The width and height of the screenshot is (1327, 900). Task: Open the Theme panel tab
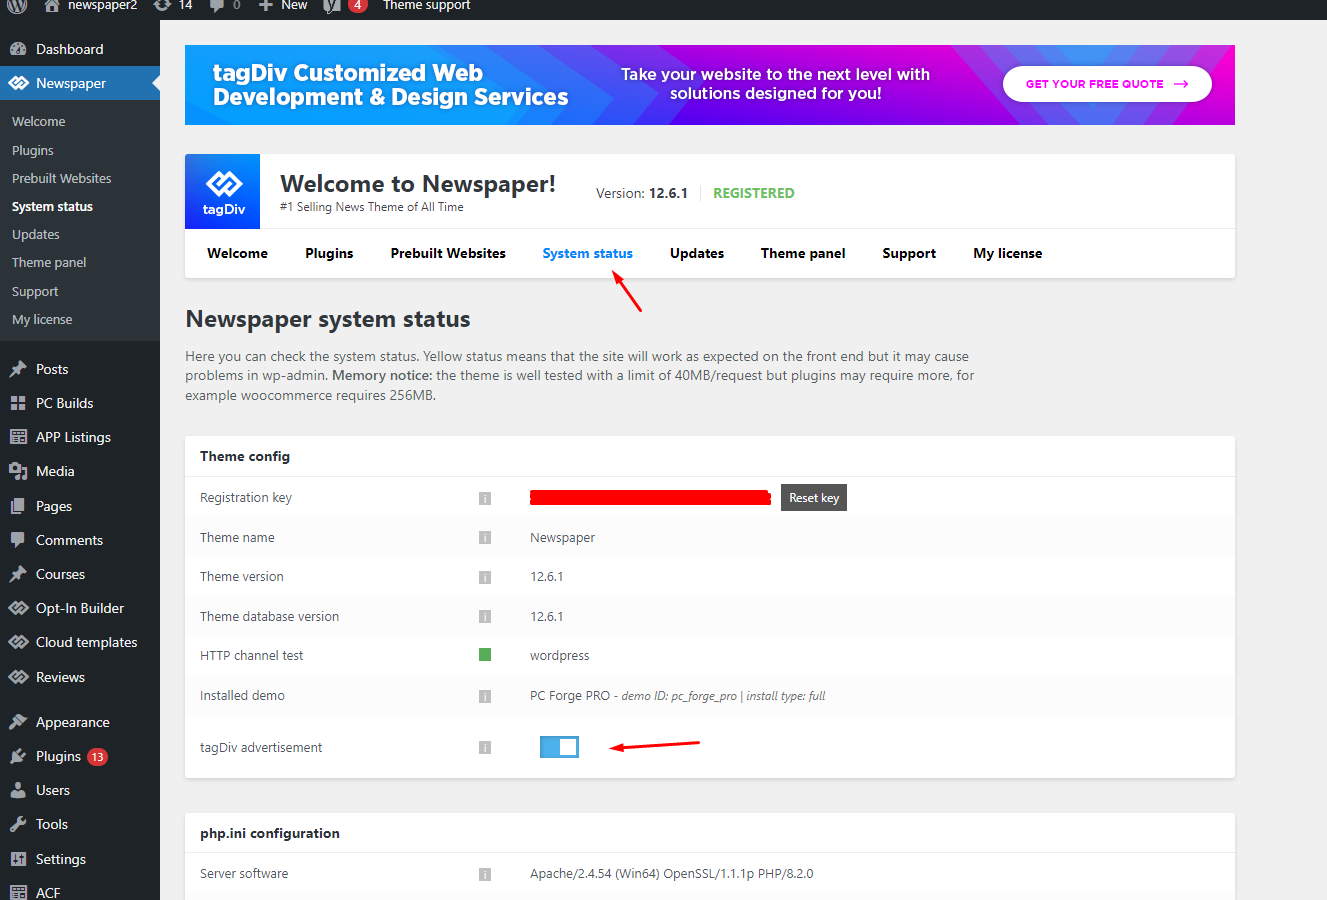(803, 253)
